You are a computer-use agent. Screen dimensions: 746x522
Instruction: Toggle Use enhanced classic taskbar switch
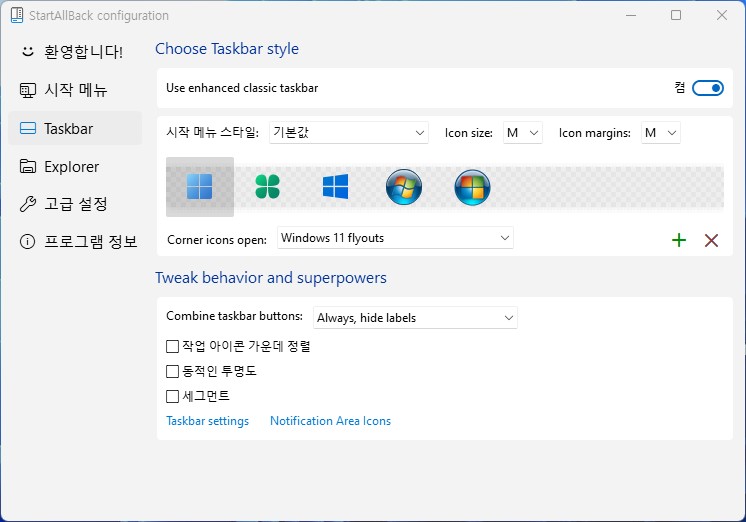(707, 88)
